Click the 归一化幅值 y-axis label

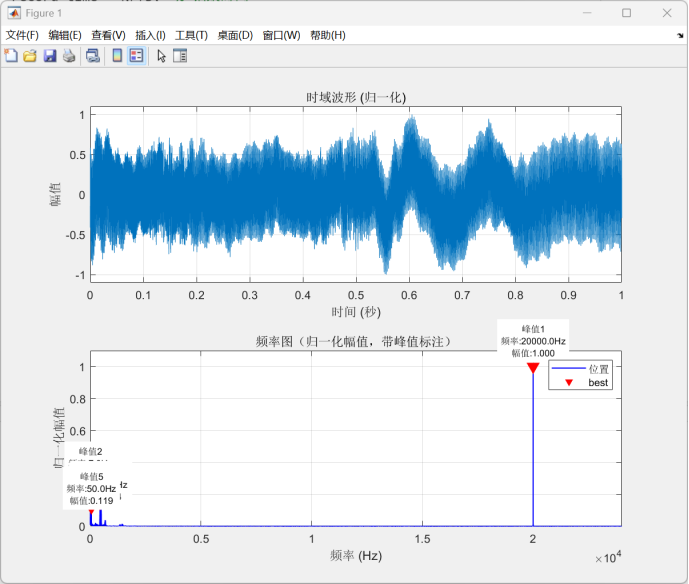click(x=59, y=438)
